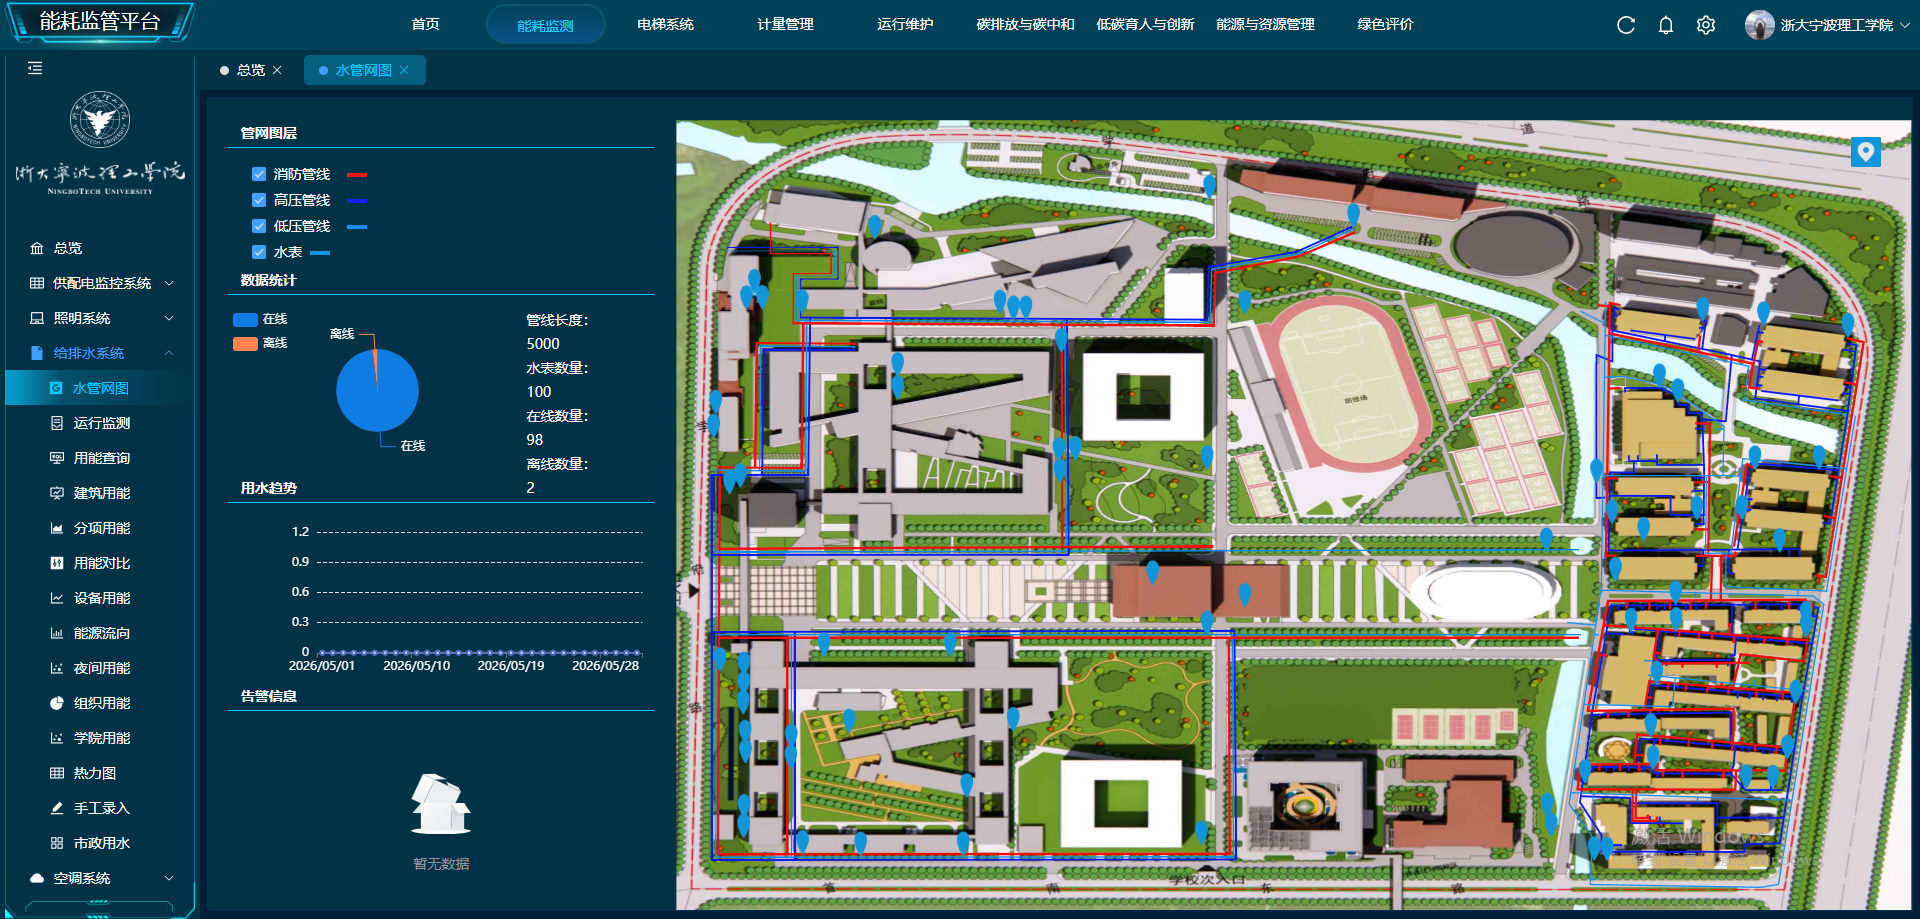Click the blue 在线 pie chart slice
Screen dimensions: 1920x919
(x=377, y=392)
